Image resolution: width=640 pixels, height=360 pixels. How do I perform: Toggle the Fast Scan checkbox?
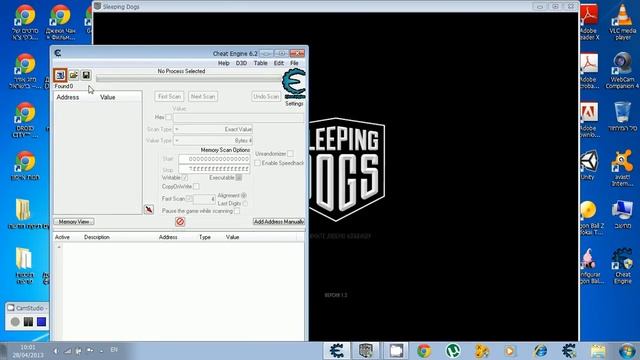pyautogui.click(x=189, y=199)
